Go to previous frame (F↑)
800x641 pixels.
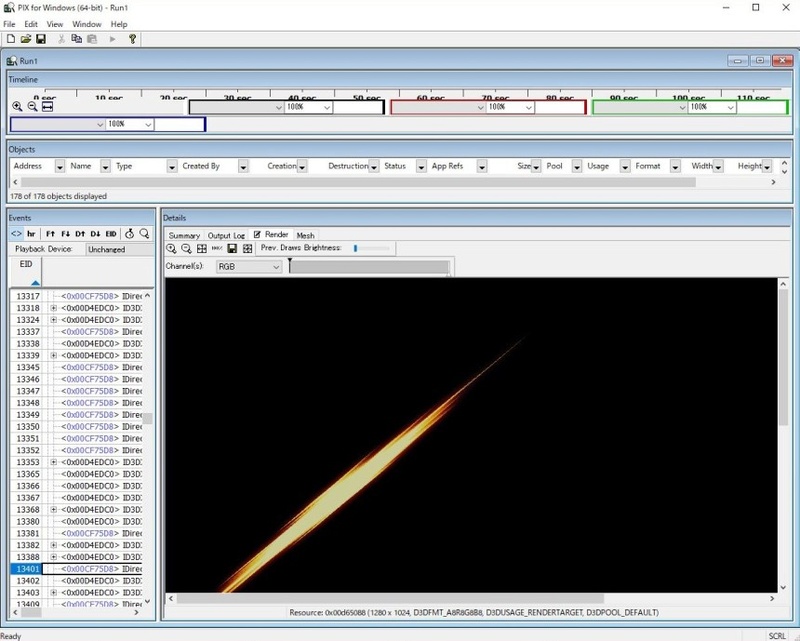(50, 234)
